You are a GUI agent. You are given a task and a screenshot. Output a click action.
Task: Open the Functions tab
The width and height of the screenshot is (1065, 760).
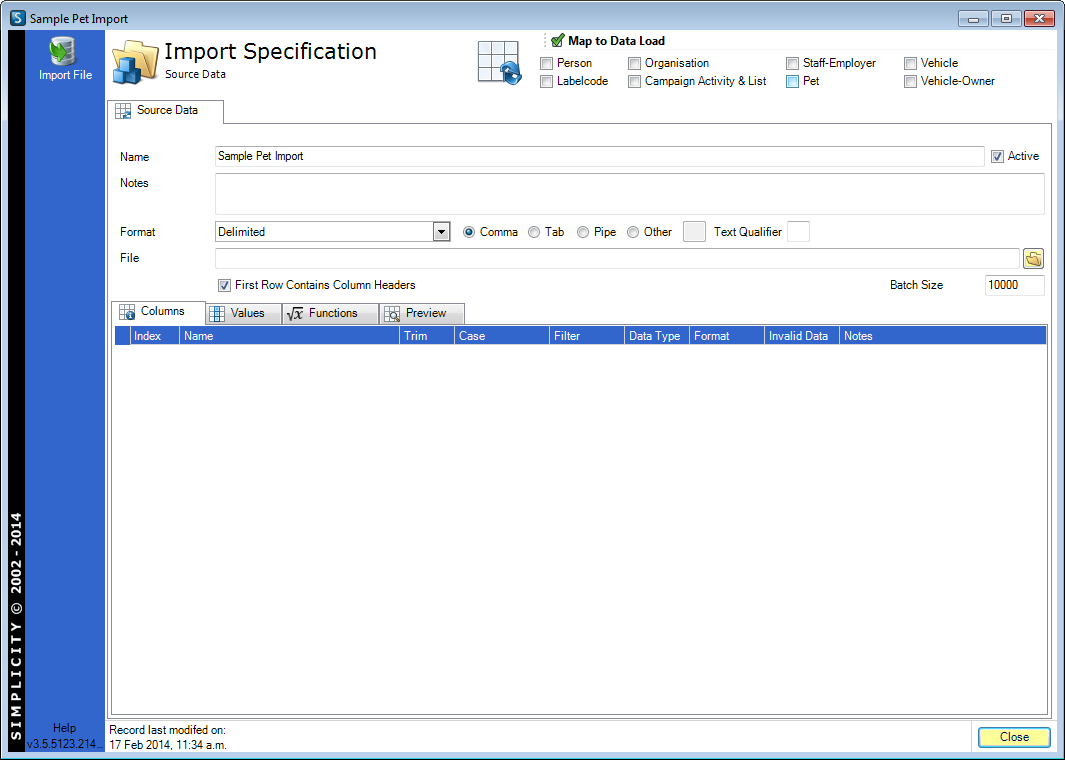(x=330, y=313)
